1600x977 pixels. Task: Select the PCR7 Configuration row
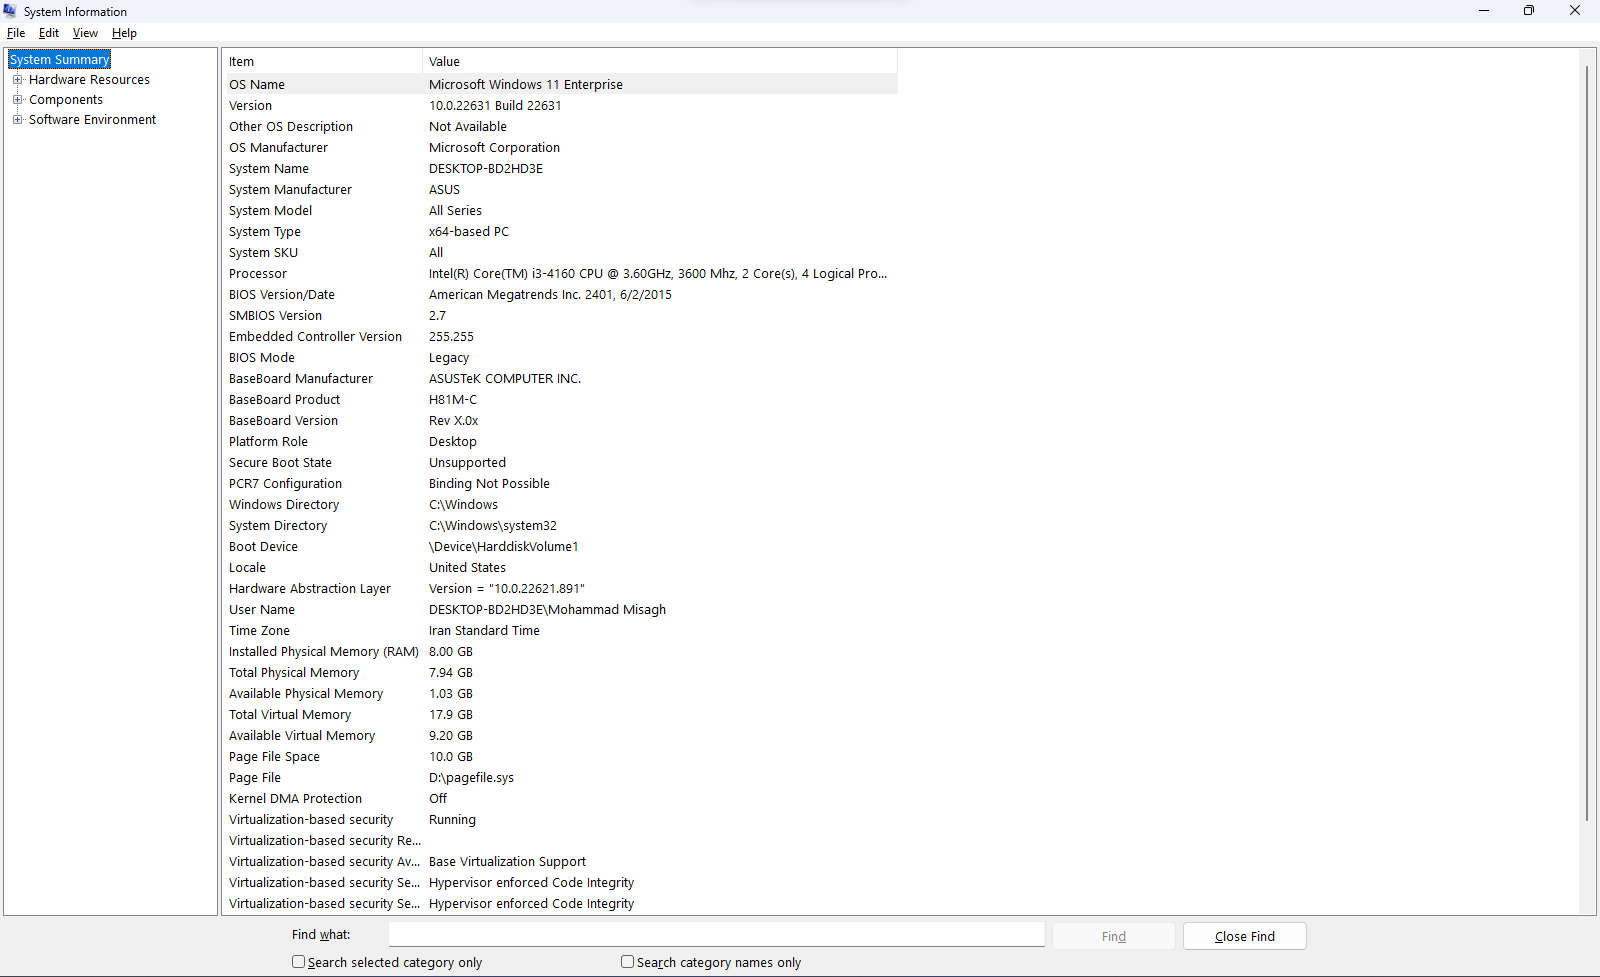[560, 484]
